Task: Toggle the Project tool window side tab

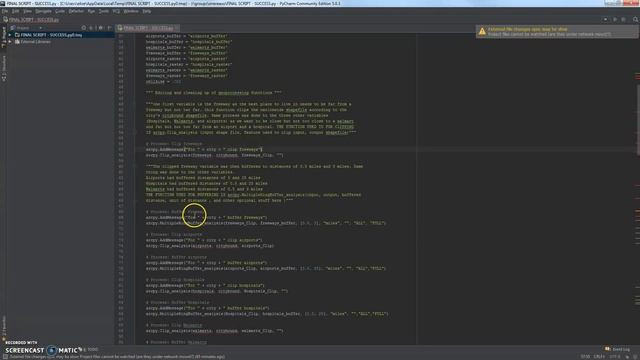Action: click(4, 37)
